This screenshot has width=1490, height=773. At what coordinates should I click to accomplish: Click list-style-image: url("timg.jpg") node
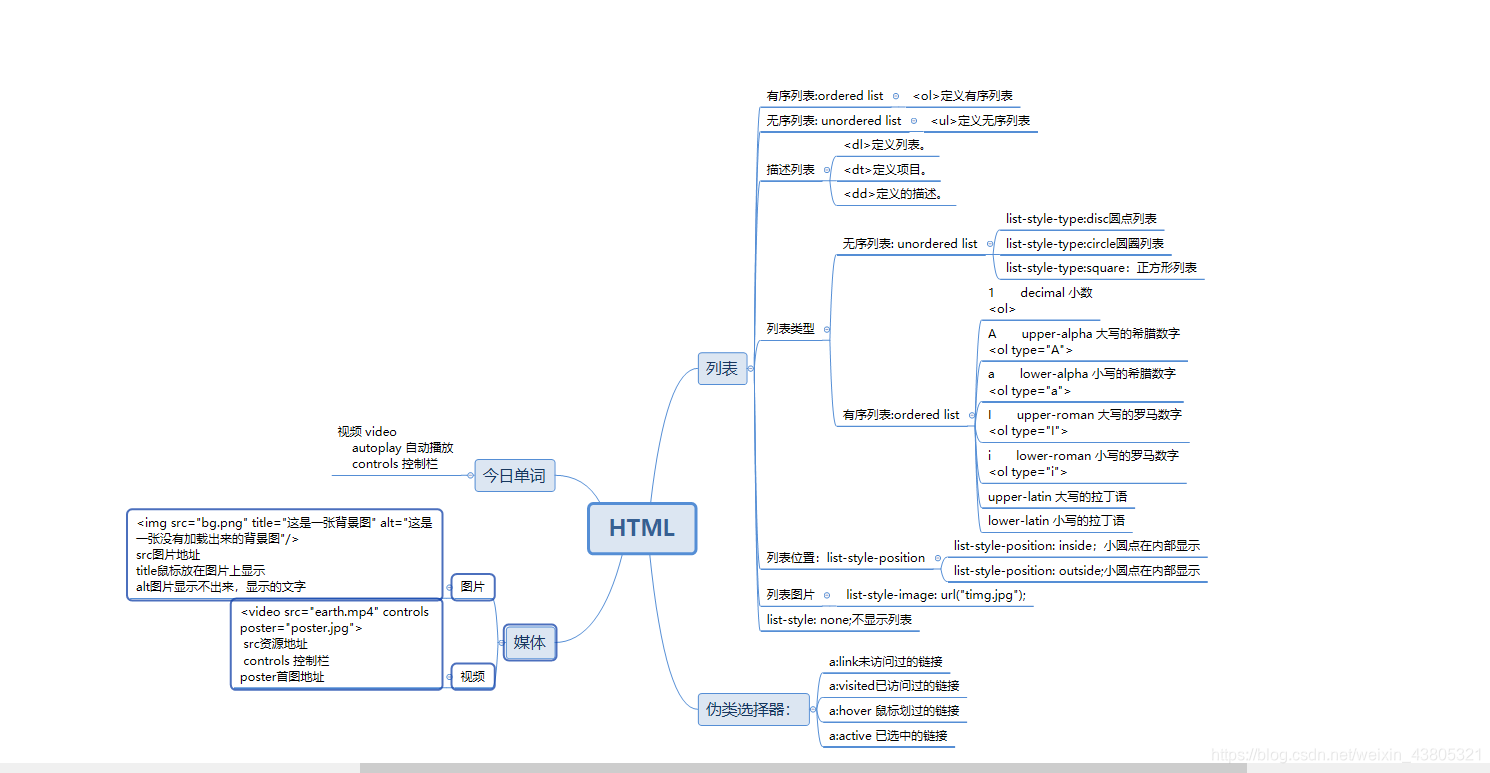pos(936,595)
